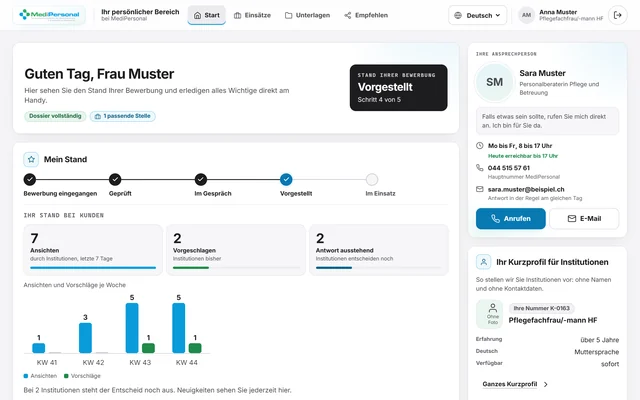The width and height of the screenshot is (640, 400).
Task: Click the globe icon in language selector
Action: (458, 15)
